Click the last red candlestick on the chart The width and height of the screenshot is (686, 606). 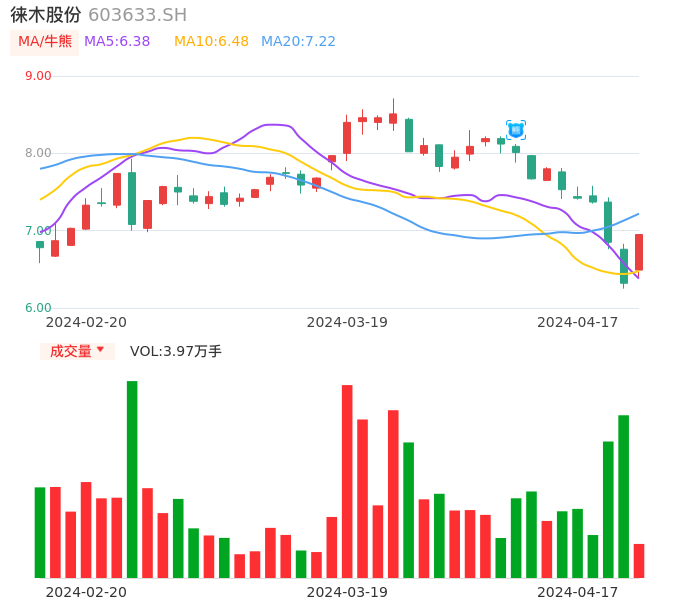coord(639,252)
